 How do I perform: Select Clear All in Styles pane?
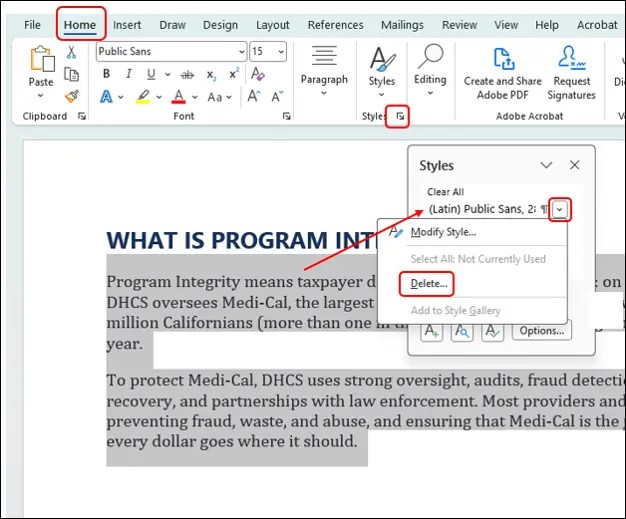click(446, 192)
